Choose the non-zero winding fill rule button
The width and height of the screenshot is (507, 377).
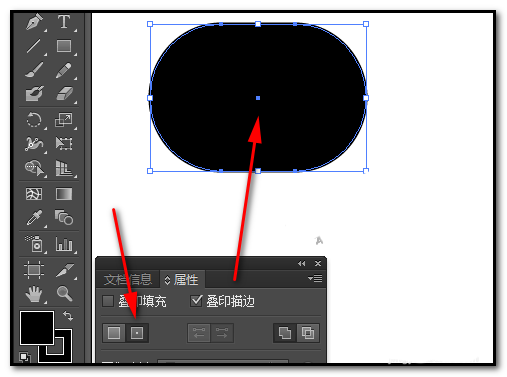(x=285, y=333)
